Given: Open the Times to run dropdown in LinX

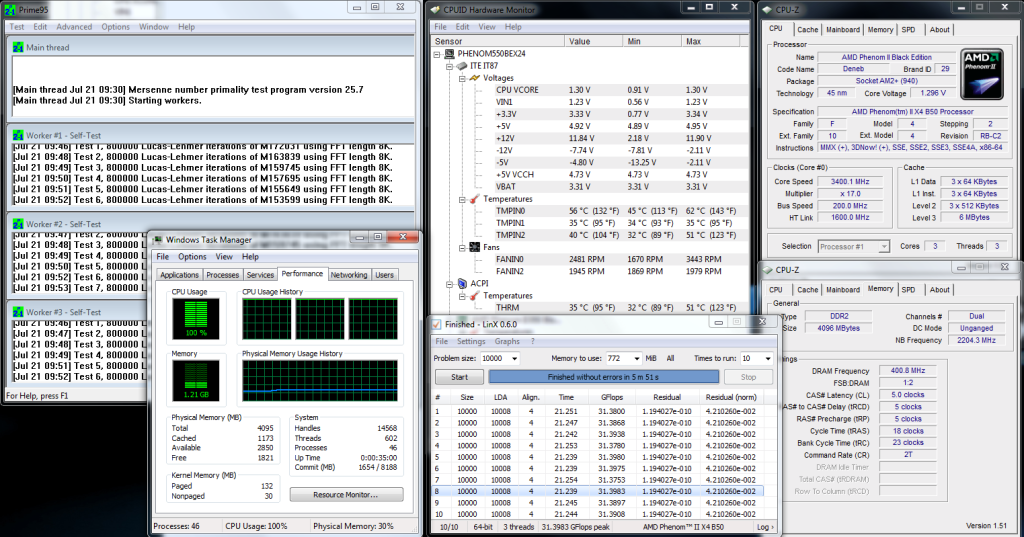Looking at the screenshot, I should [768, 359].
